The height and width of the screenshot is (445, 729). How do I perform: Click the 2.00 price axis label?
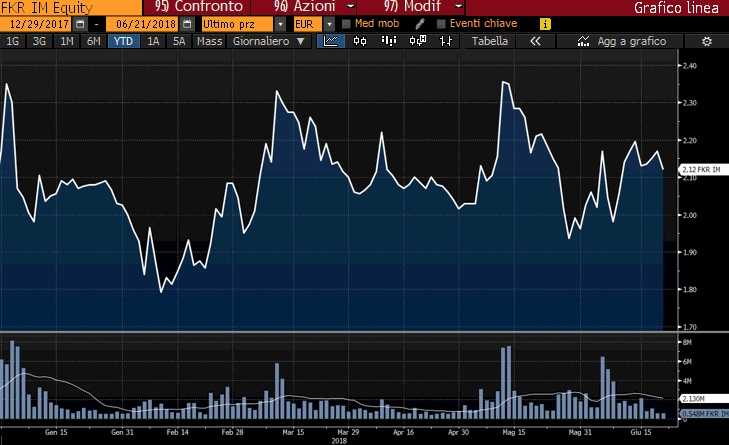tap(689, 215)
